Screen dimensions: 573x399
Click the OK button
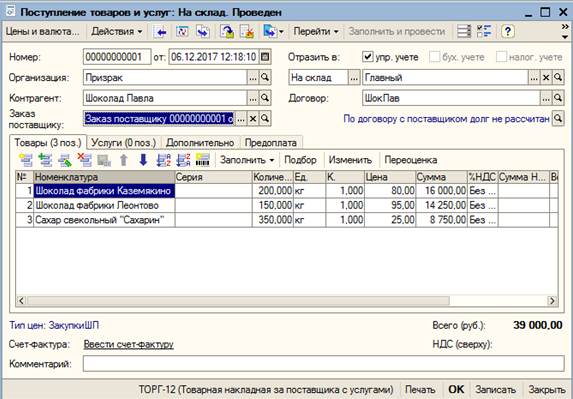[456, 390]
